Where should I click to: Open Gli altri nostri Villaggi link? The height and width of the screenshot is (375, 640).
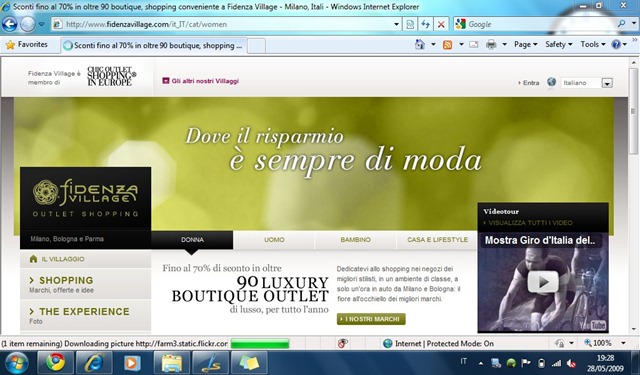[x=200, y=81]
